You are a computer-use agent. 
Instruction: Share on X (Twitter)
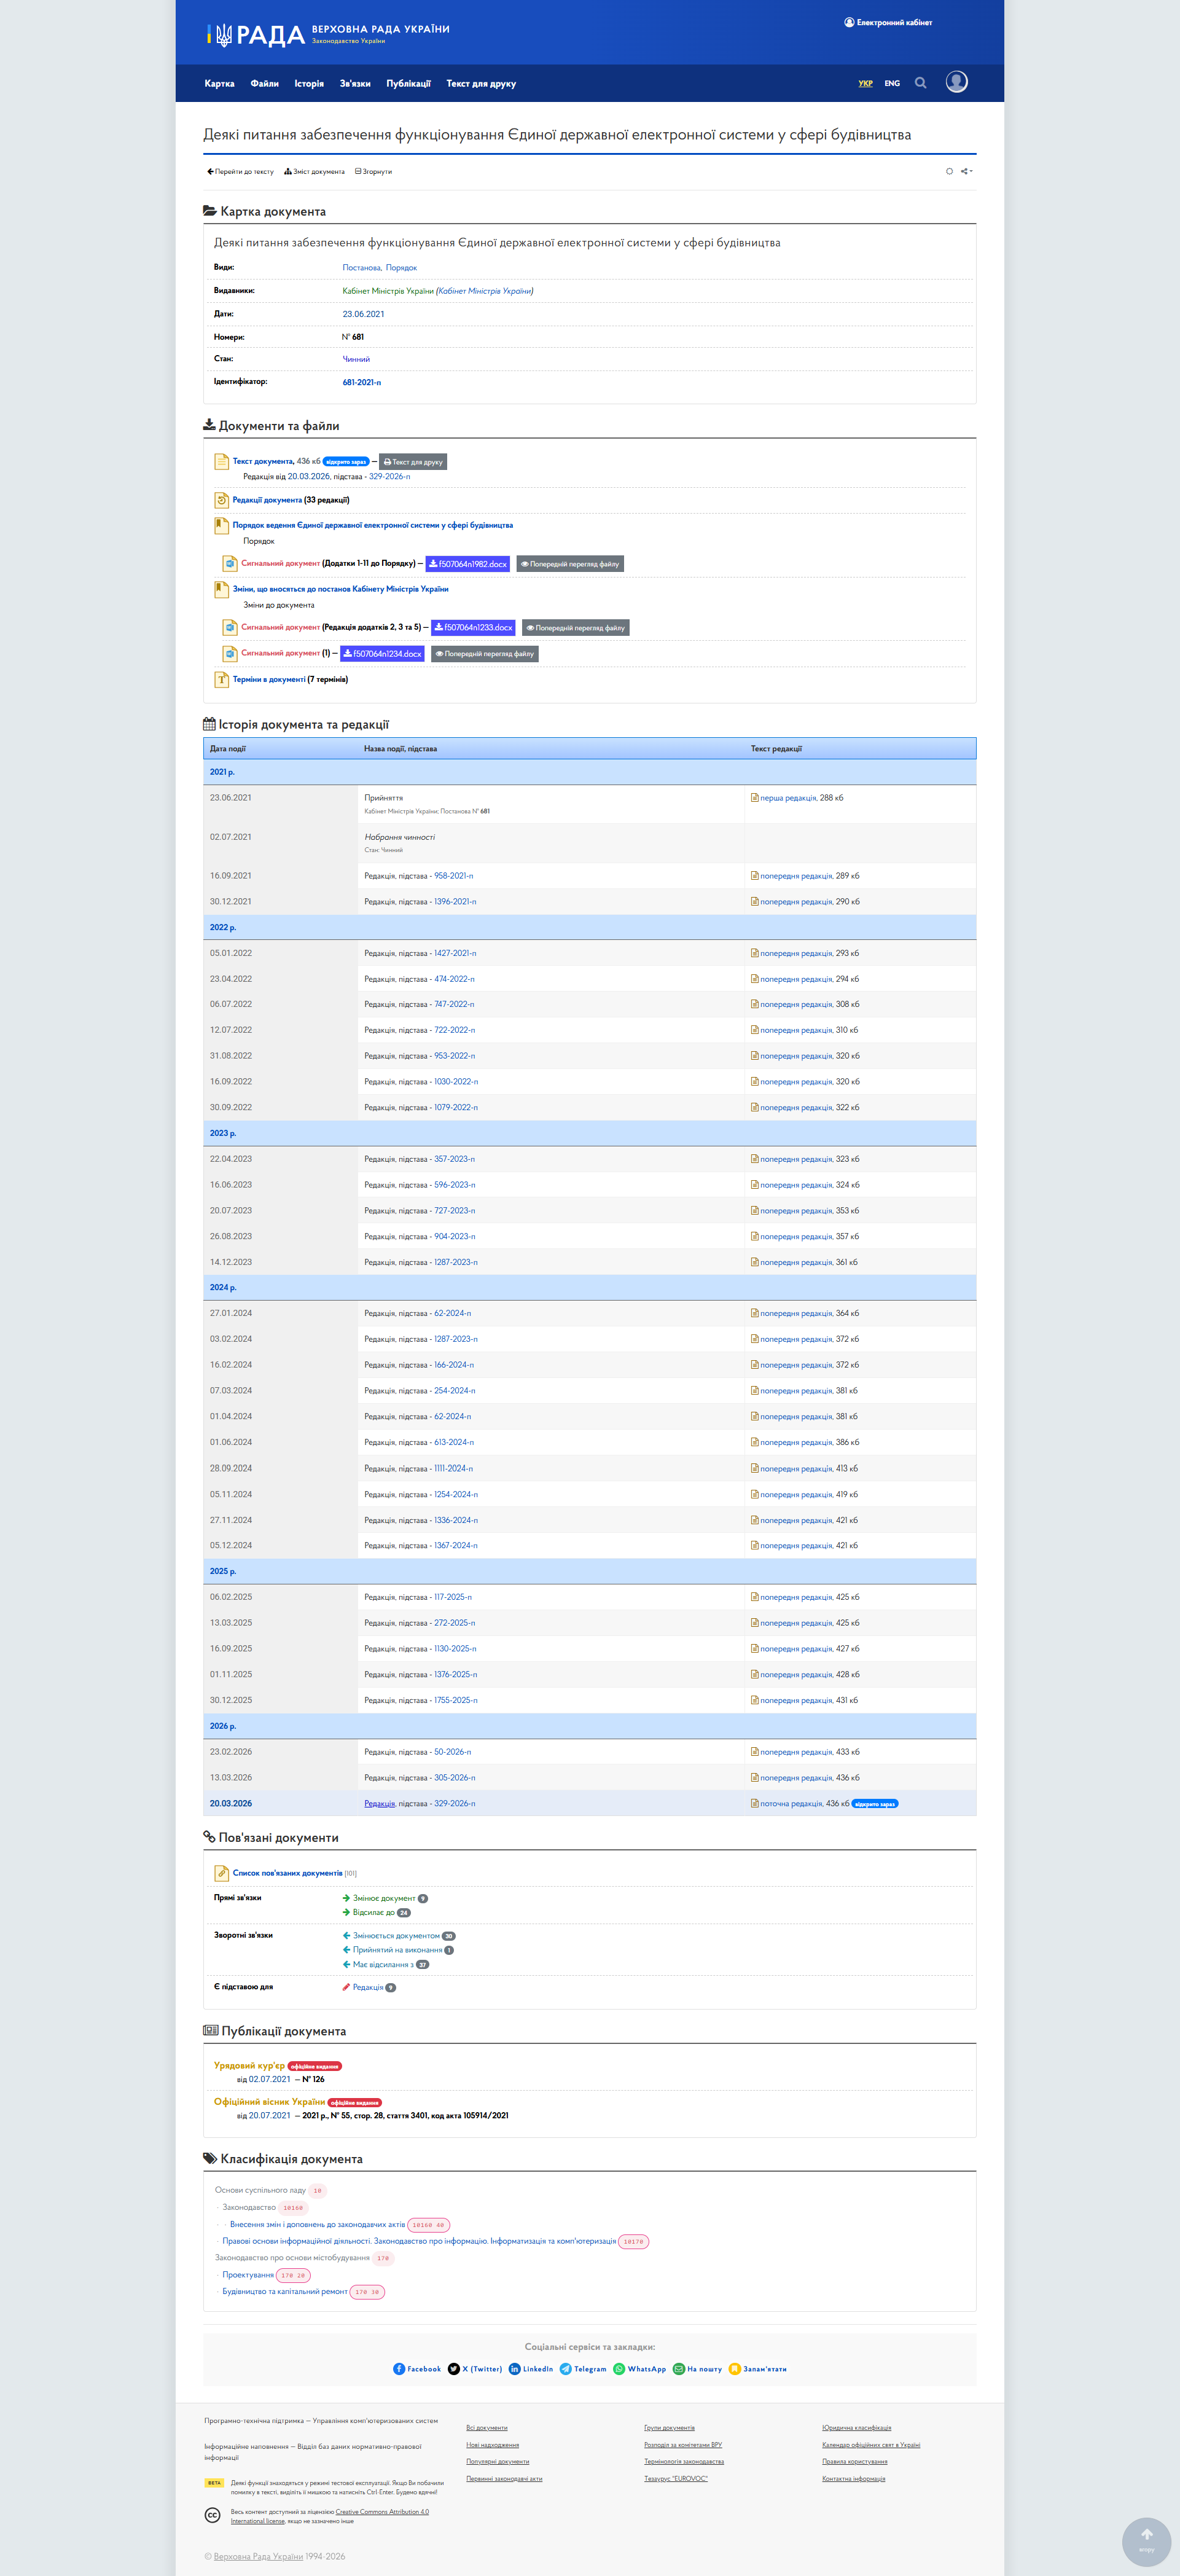pyautogui.click(x=475, y=2369)
